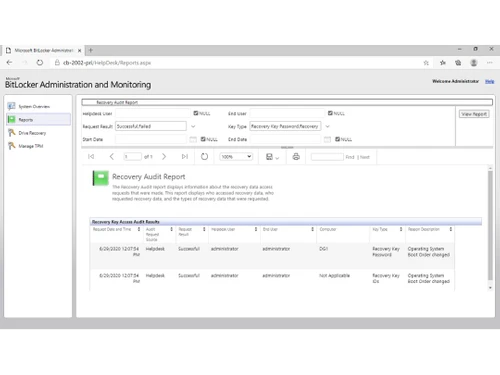
Task: Print the report
Action: [296, 157]
